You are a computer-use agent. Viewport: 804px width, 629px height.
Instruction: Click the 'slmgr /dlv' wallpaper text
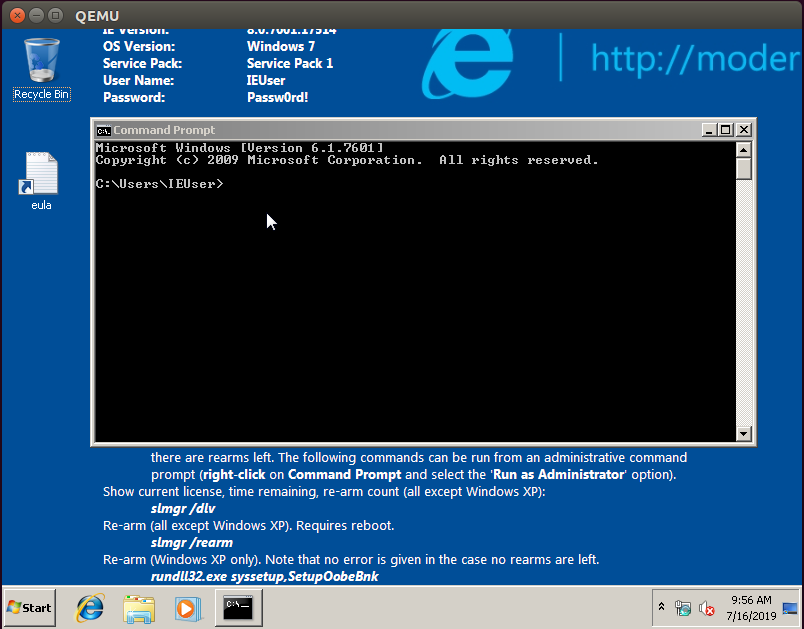coord(183,509)
